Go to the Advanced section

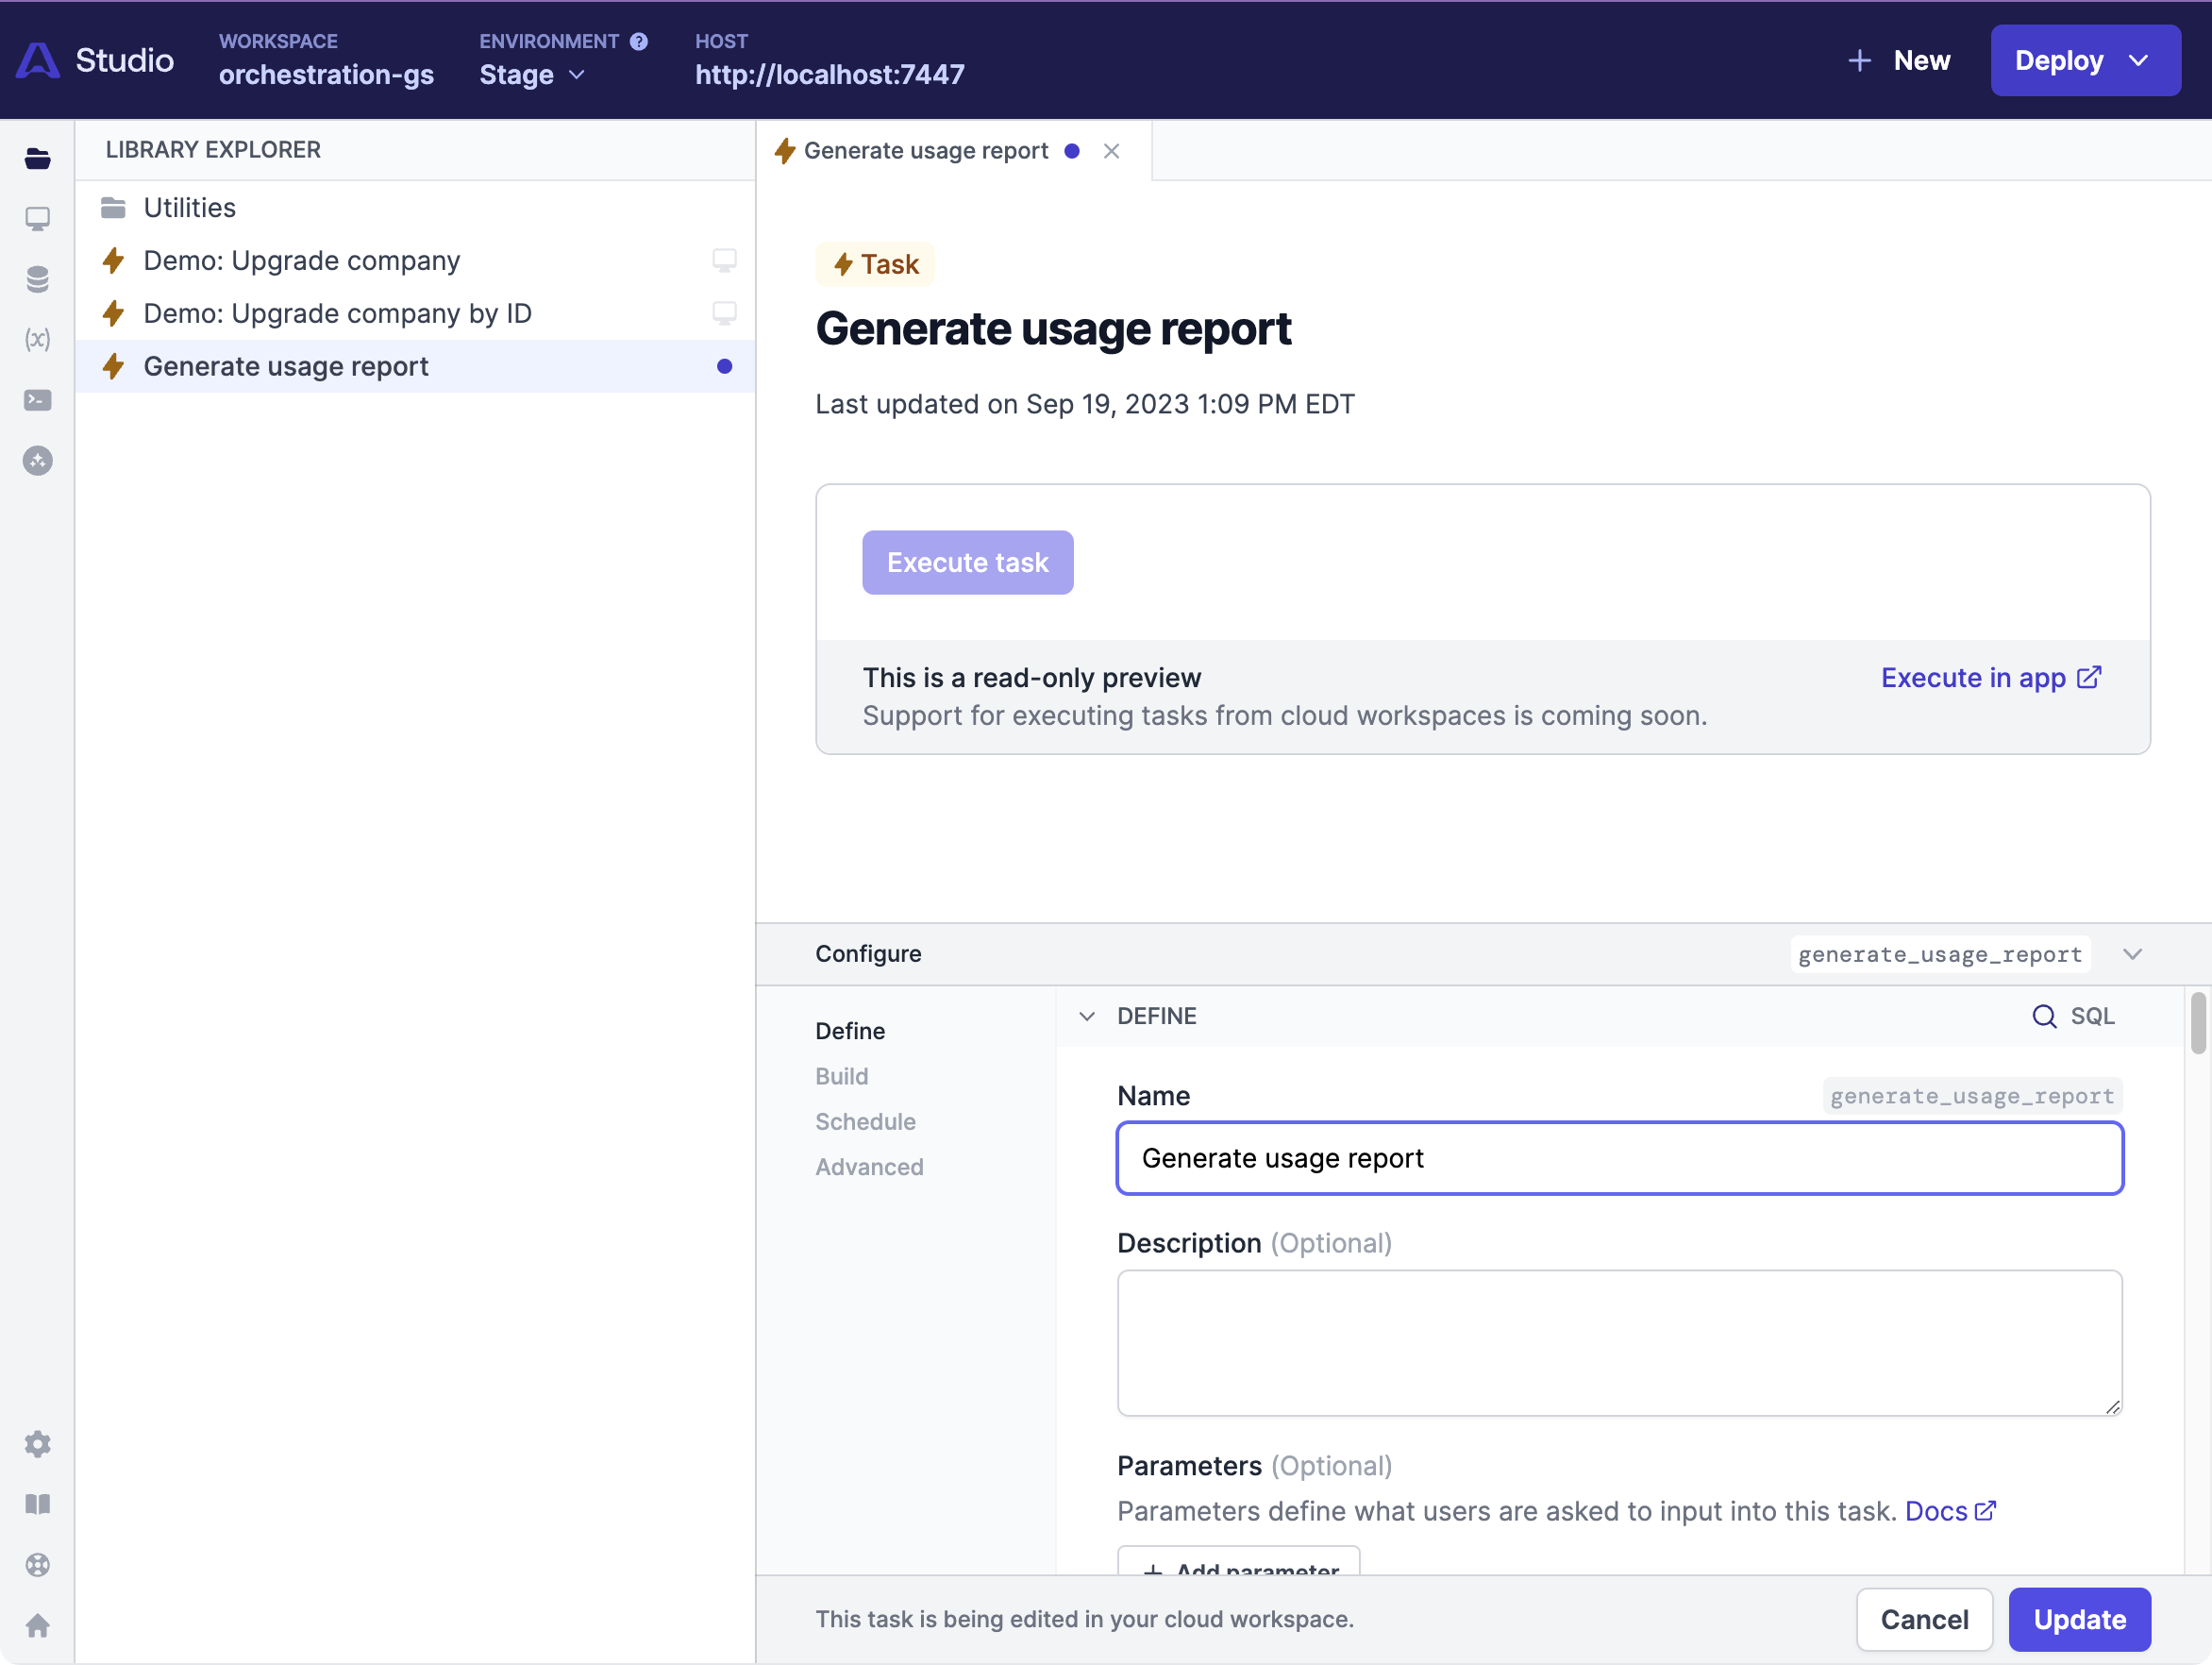(869, 1167)
